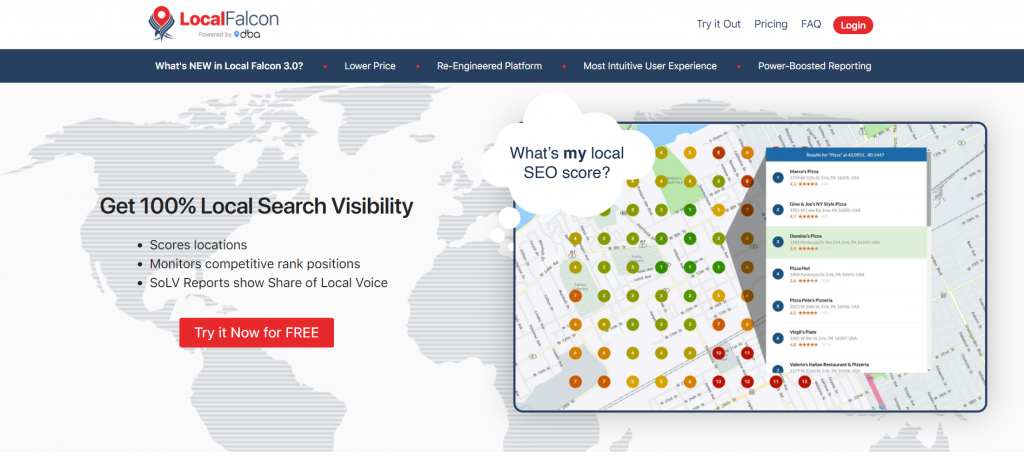Select the highlighted Domino's Pizza result row
The width and height of the screenshot is (1024, 458).
pyautogui.click(x=846, y=241)
